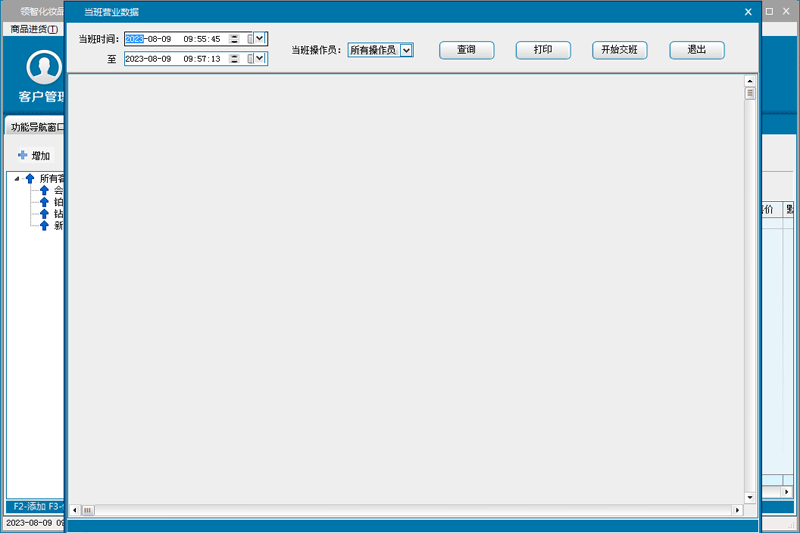Click the 2023-08-09 status bar date
800x533 pixels.
(29, 523)
